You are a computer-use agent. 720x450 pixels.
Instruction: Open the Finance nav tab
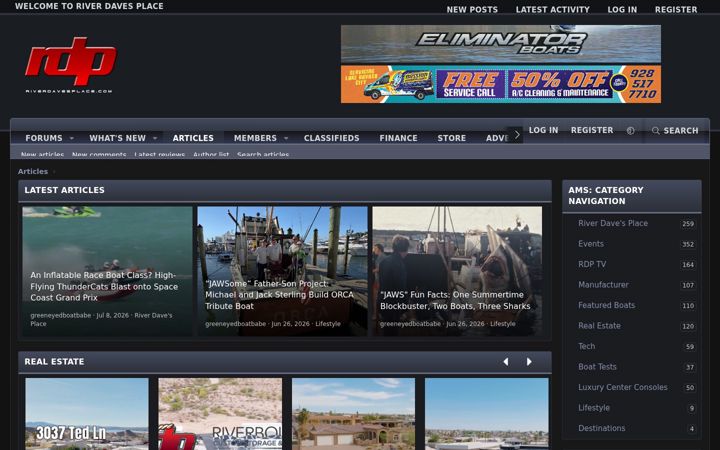pos(399,138)
